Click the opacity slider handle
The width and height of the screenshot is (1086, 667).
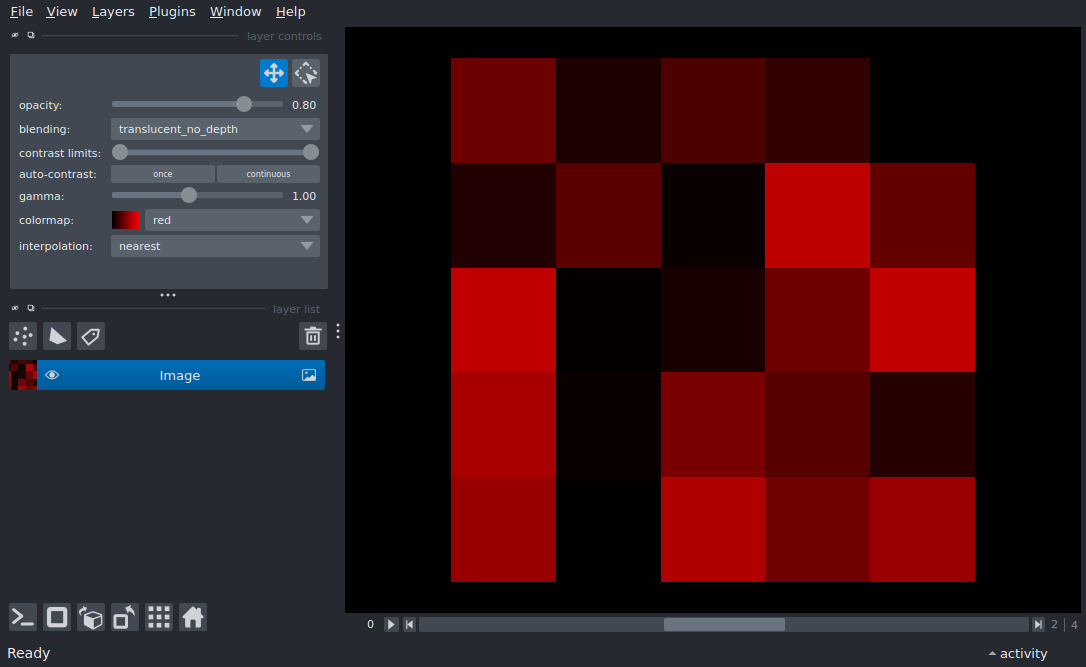point(244,105)
